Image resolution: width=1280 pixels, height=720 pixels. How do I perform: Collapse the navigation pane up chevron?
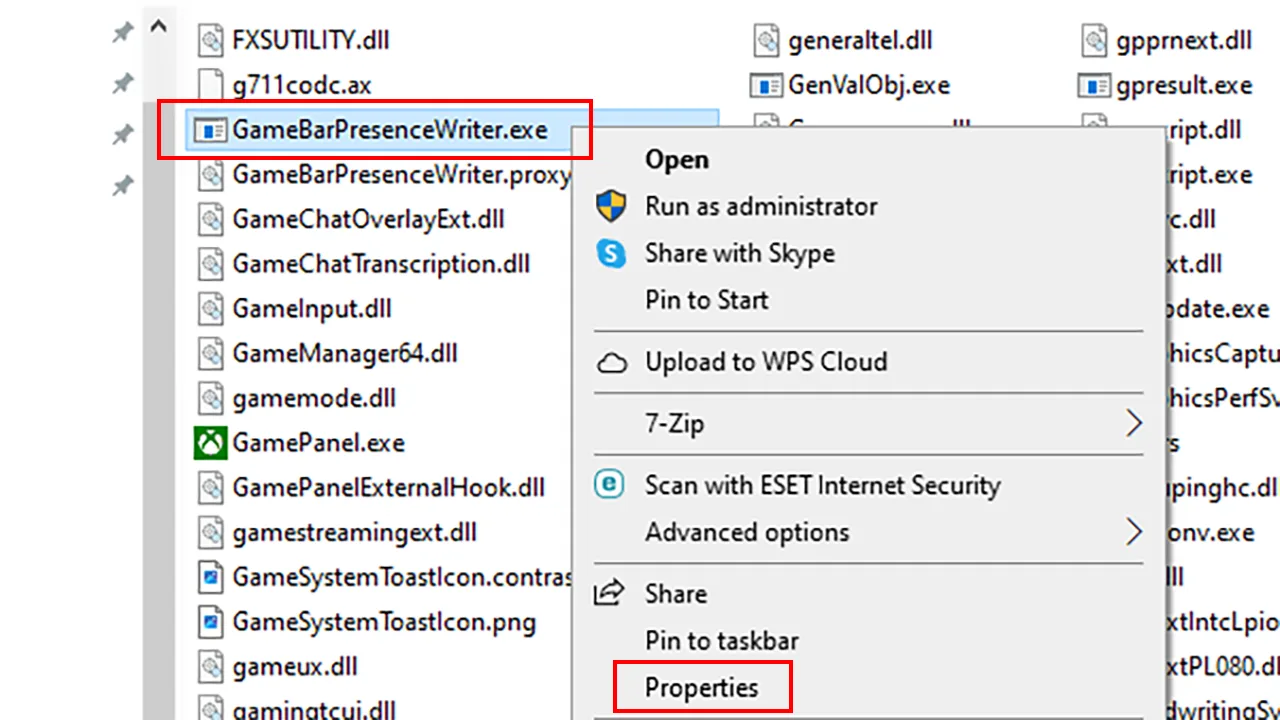158,28
